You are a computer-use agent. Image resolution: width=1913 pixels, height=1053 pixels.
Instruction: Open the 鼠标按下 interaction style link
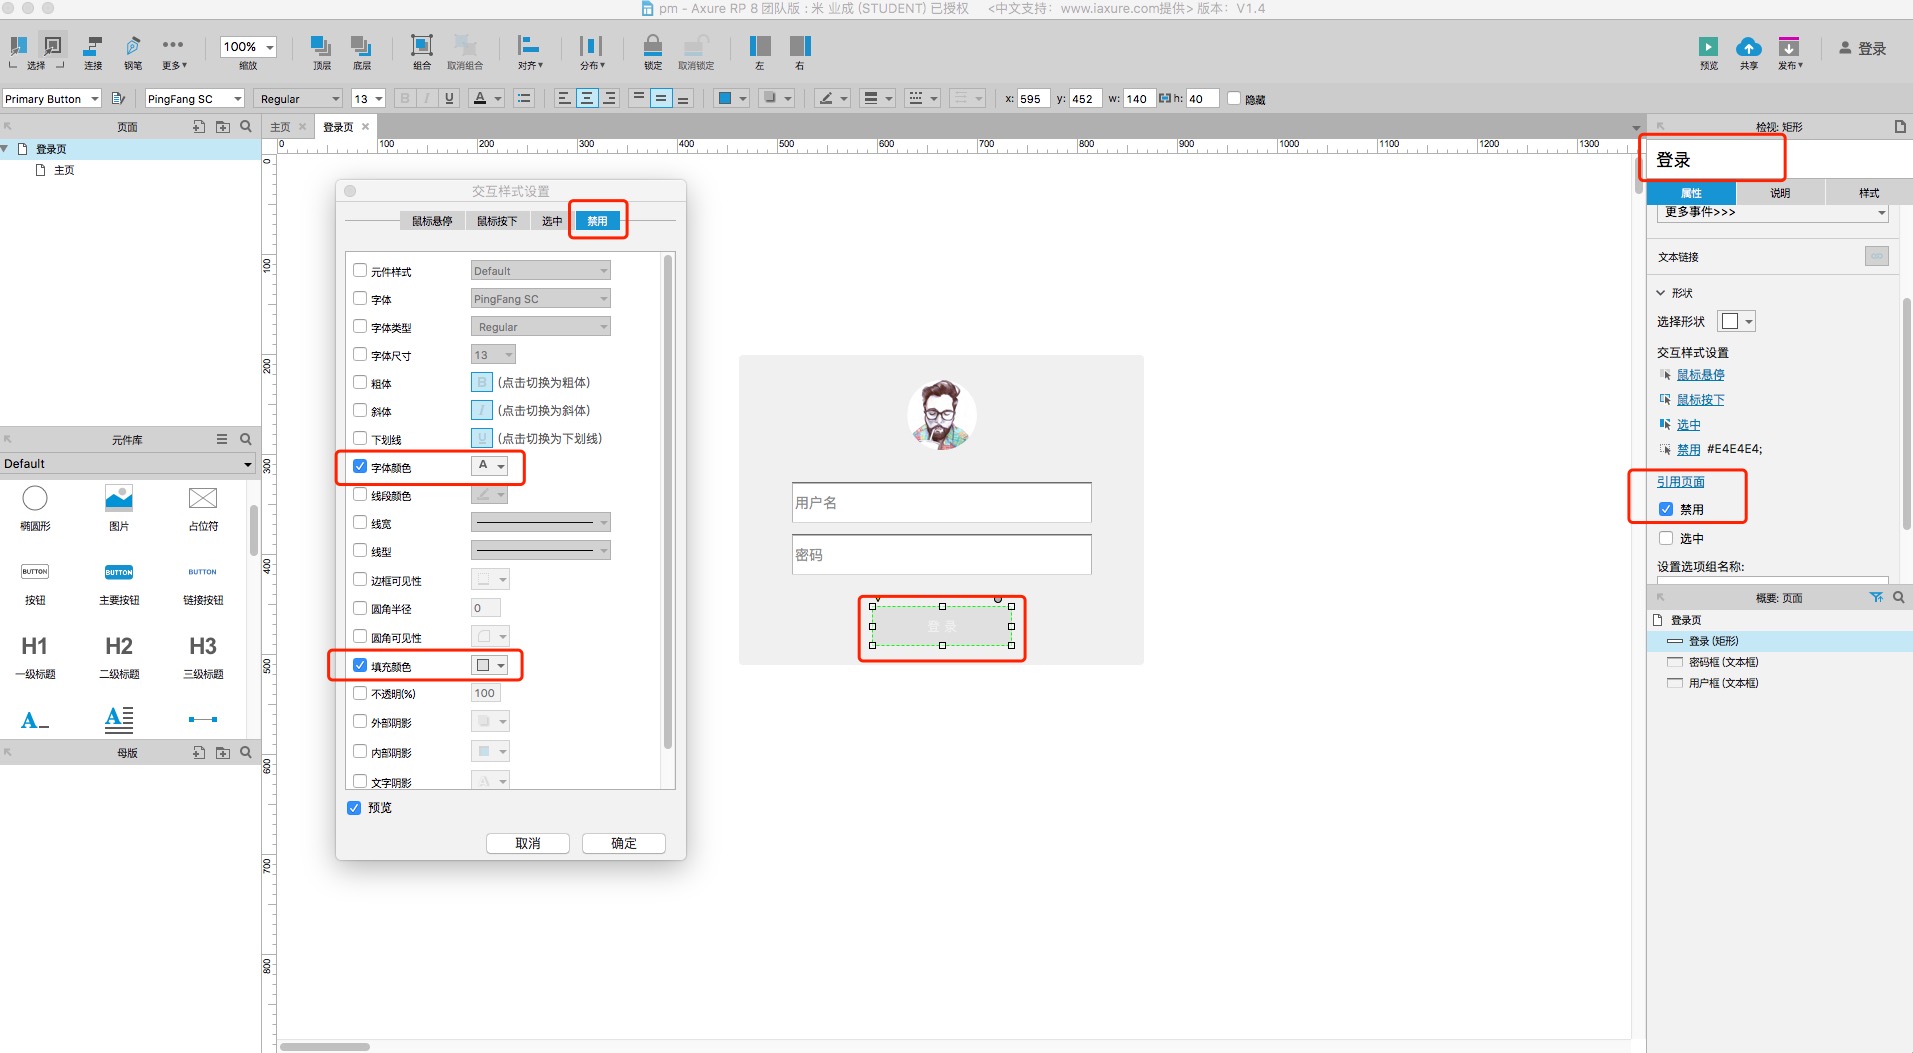tap(1700, 400)
